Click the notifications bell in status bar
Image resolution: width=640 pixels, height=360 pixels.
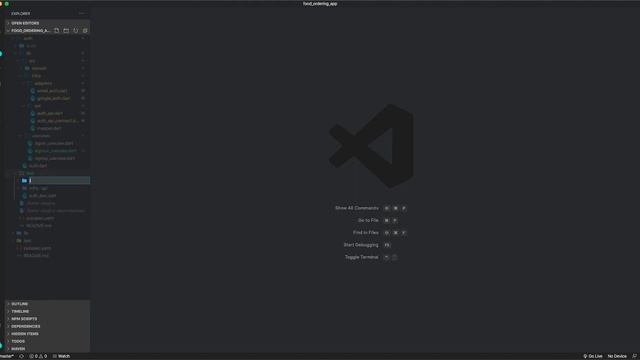pyautogui.click(x=635, y=356)
